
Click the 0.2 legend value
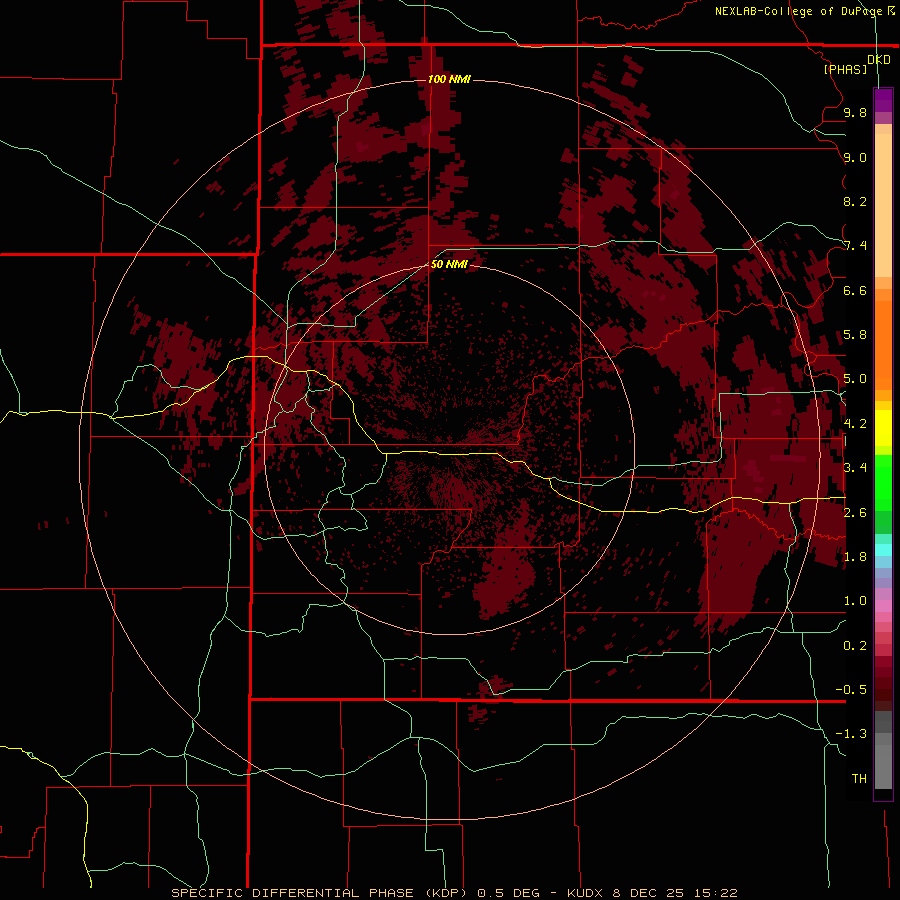tap(855, 646)
